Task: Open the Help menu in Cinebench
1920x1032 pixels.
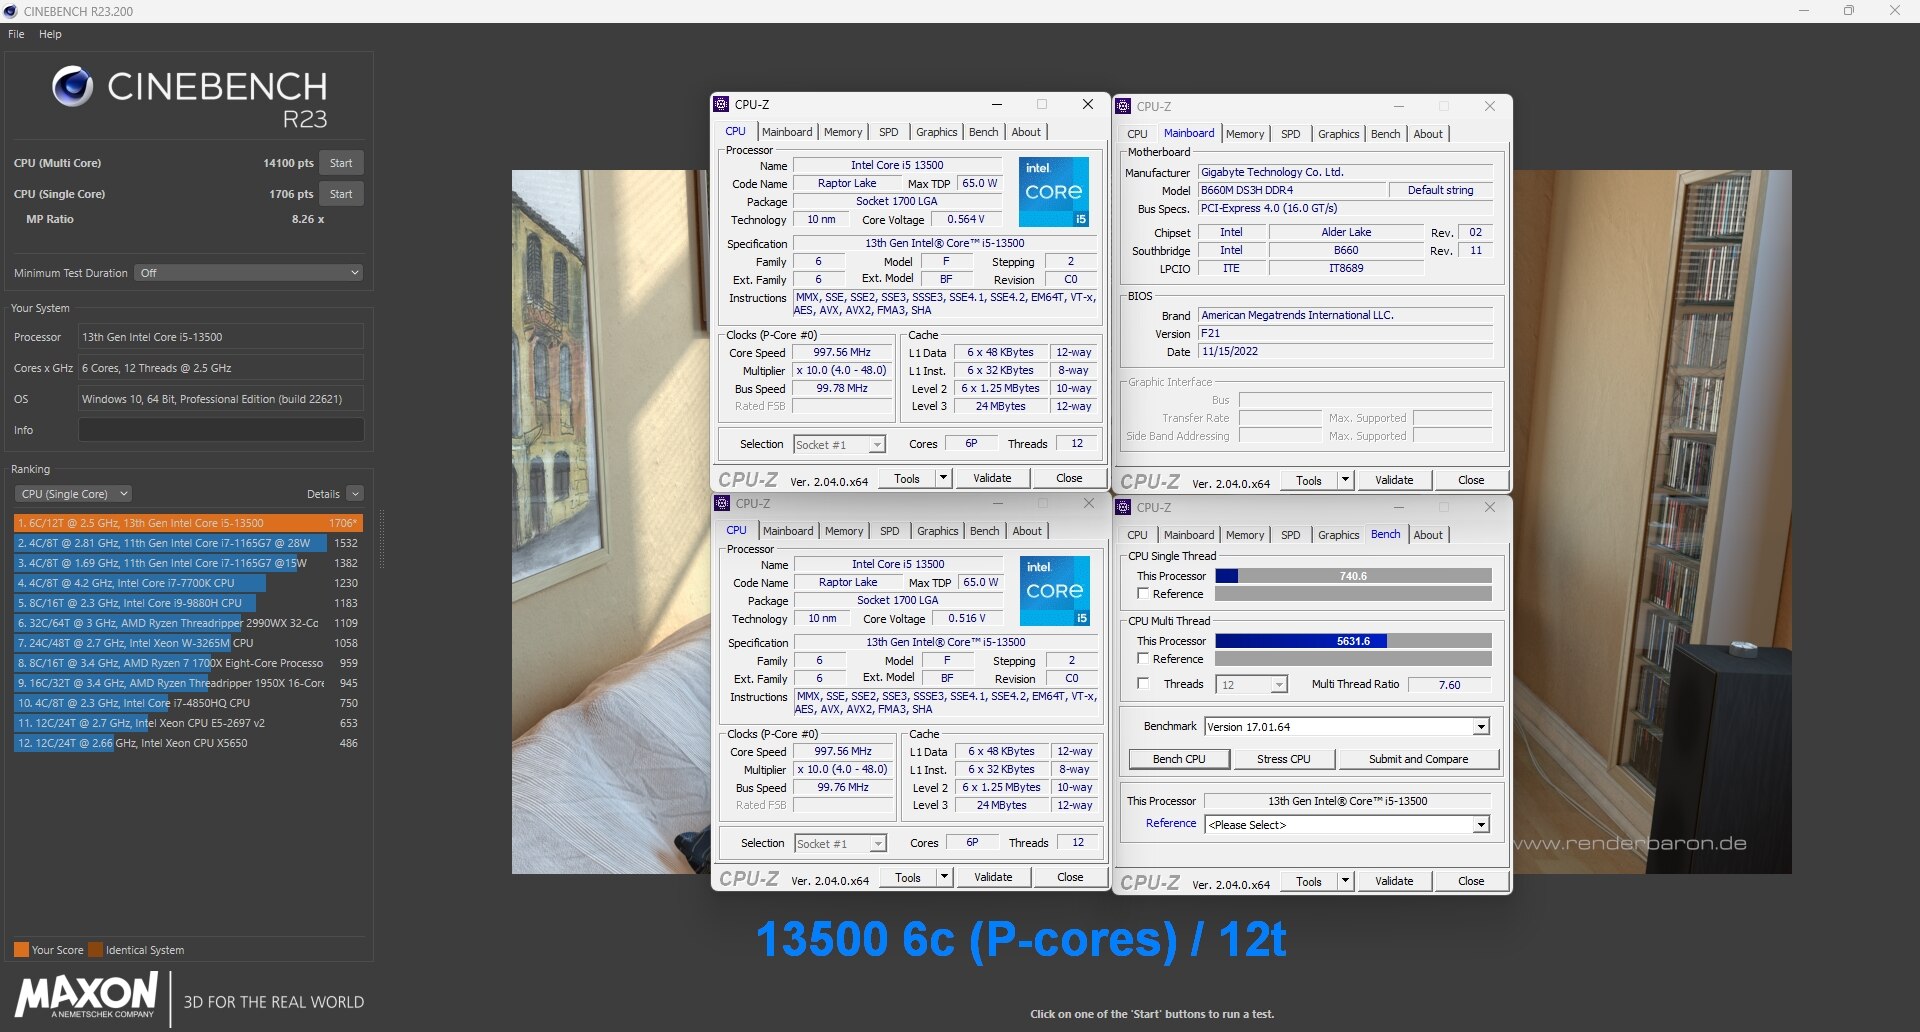Action: click(x=50, y=34)
